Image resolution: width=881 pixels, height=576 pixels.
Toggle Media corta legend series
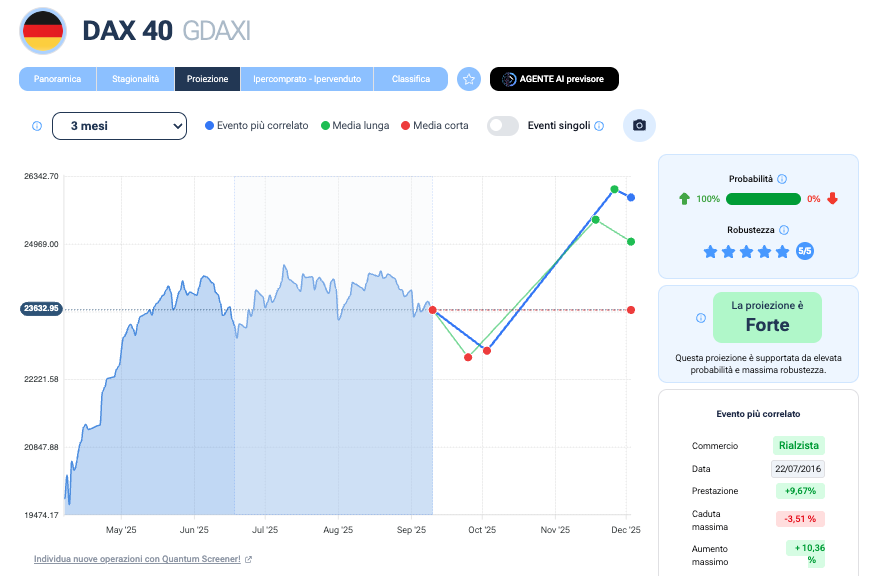(435, 126)
